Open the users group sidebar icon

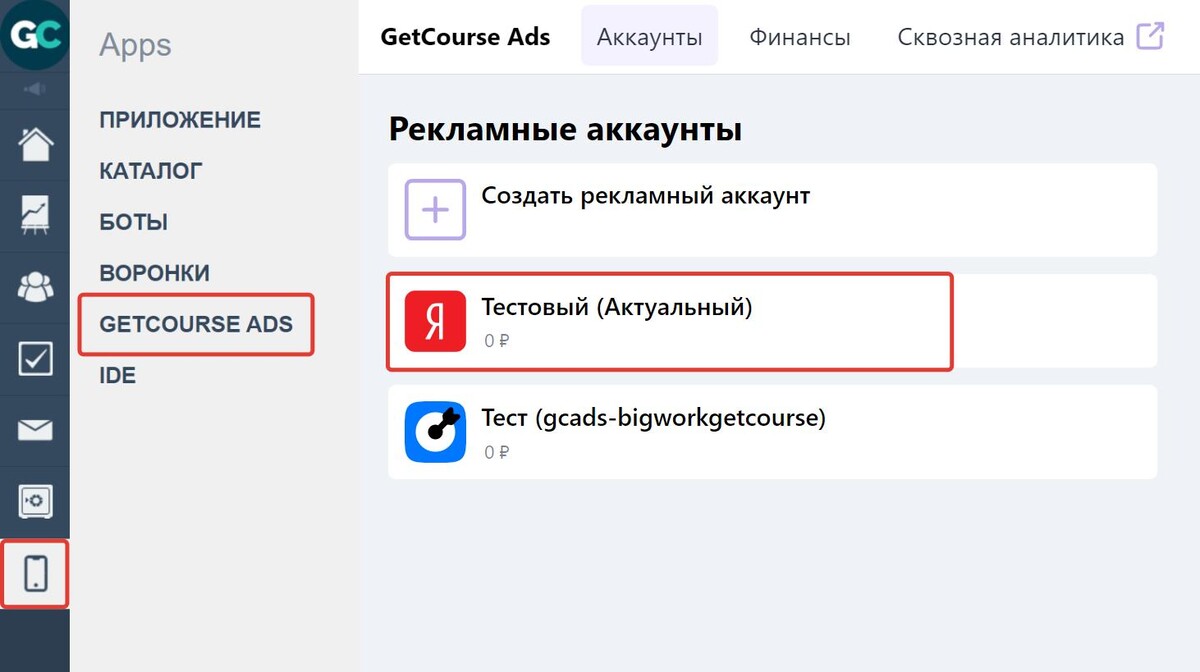(x=35, y=288)
